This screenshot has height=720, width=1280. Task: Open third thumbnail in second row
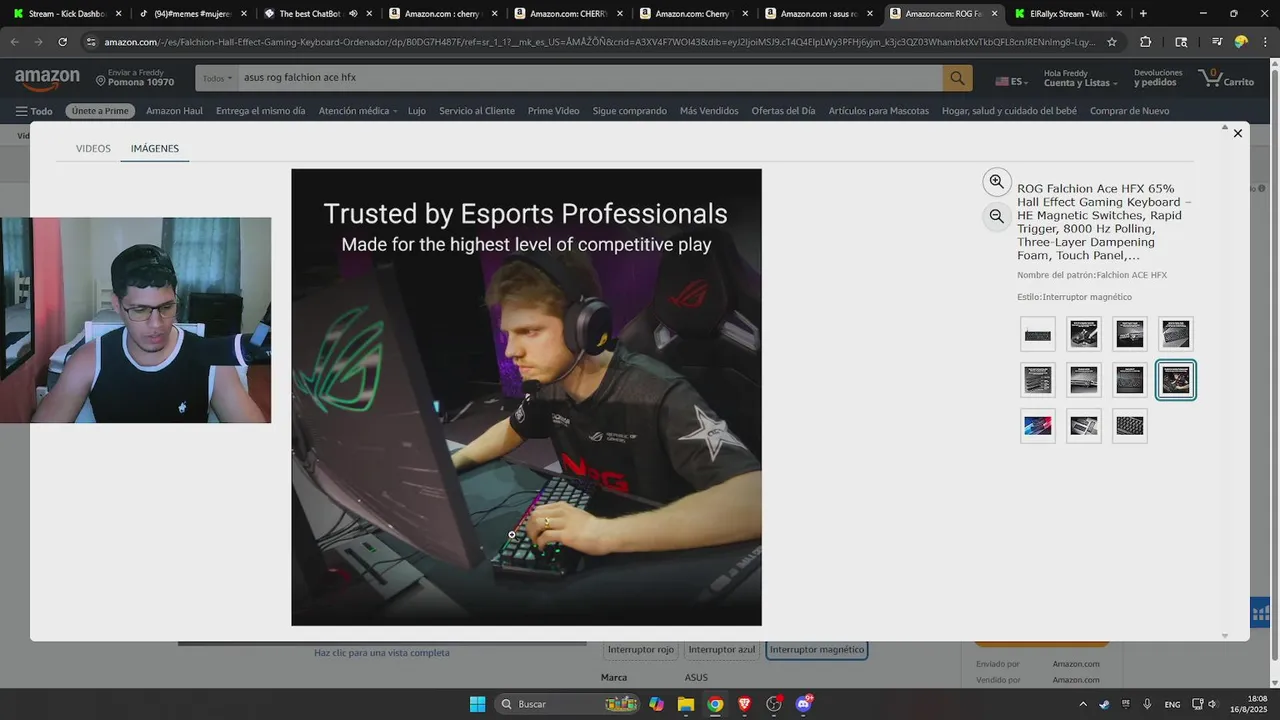pyautogui.click(x=1130, y=380)
